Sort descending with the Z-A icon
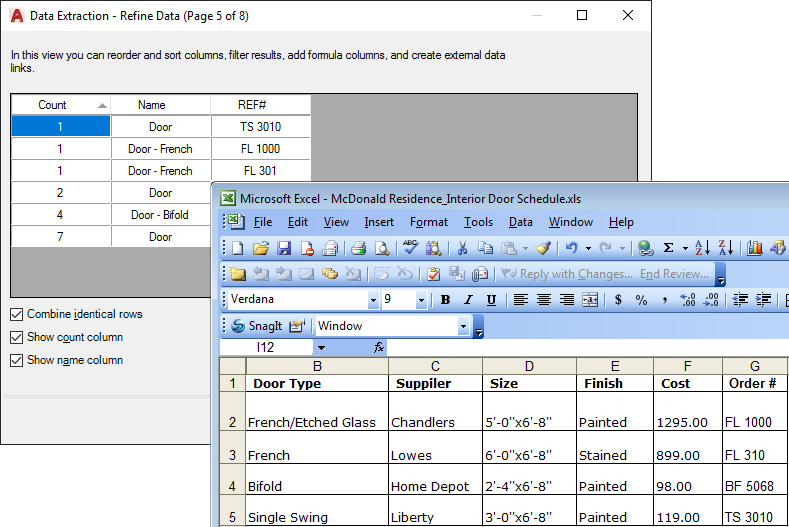 tap(726, 248)
